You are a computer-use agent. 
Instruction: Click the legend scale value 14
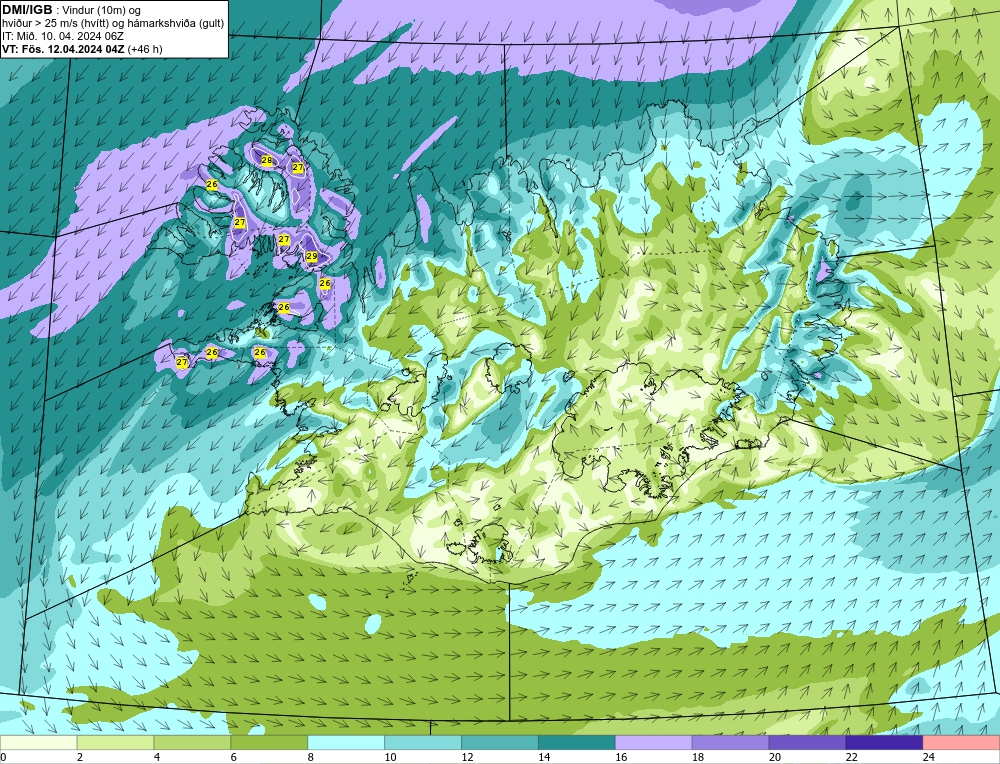[x=544, y=757]
